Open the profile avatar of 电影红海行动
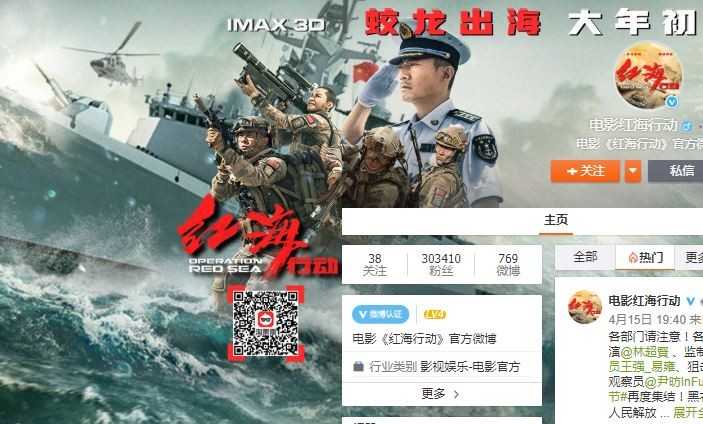Image resolution: width=703 pixels, height=424 pixels. click(x=648, y=75)
